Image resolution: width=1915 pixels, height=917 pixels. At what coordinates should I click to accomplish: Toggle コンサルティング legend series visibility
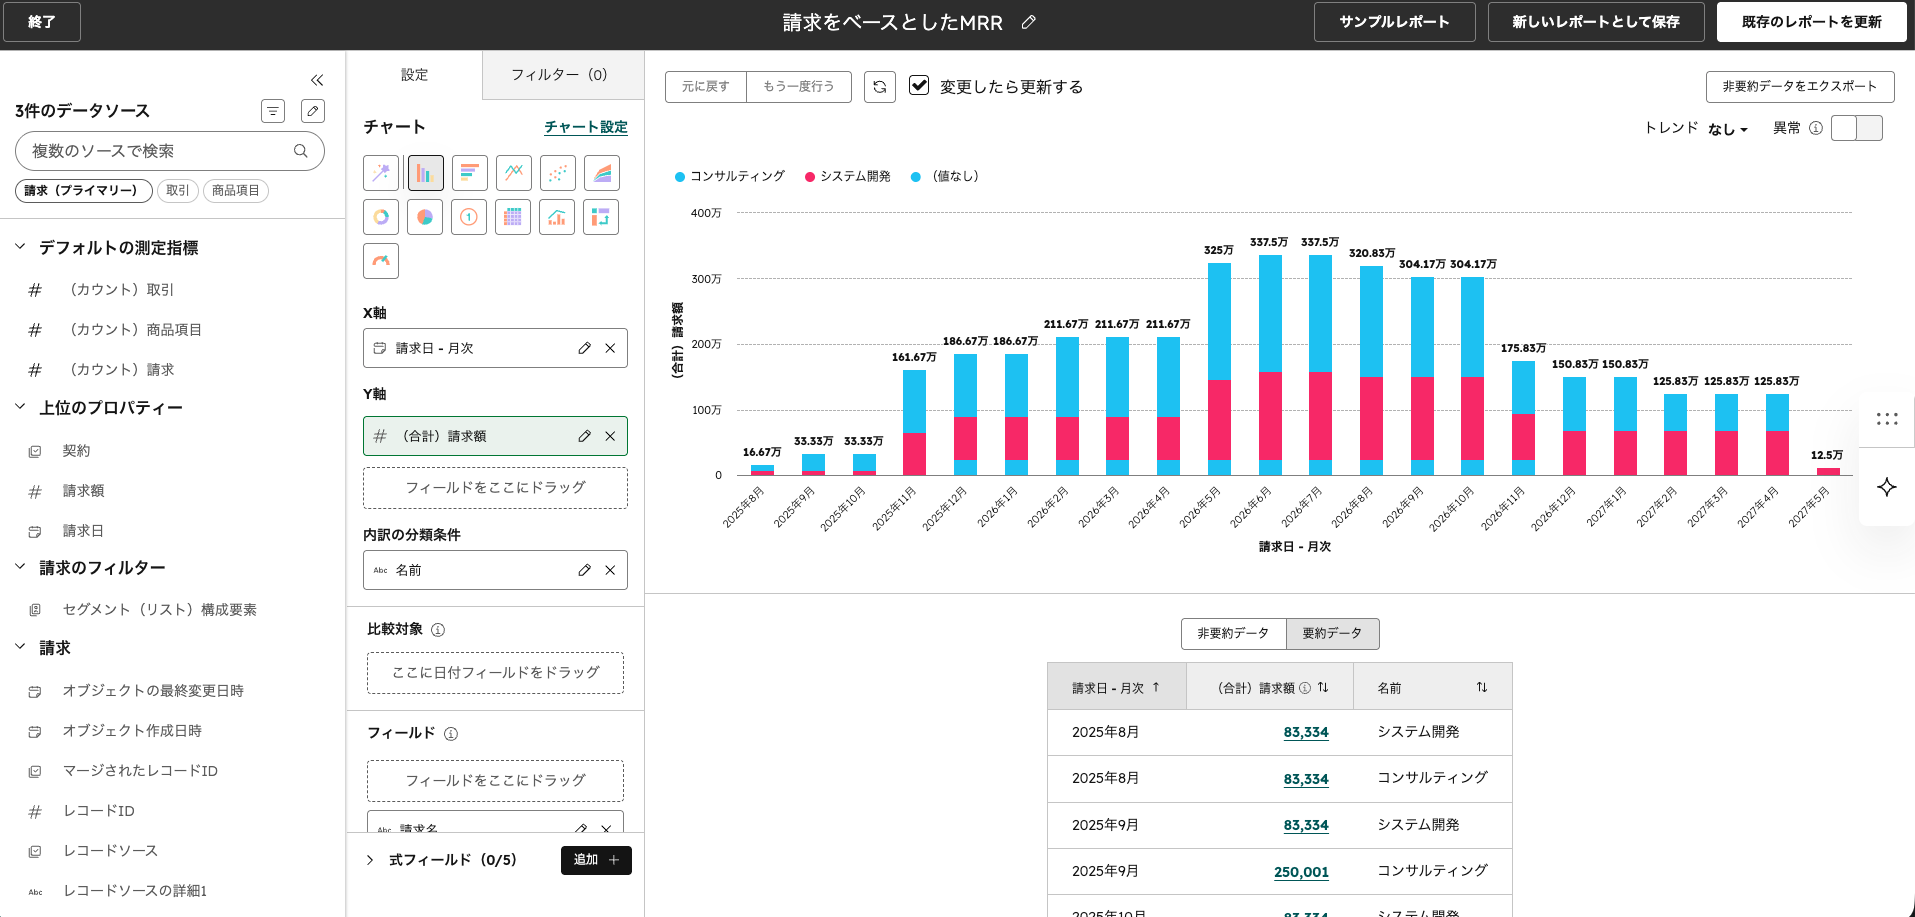730,176
